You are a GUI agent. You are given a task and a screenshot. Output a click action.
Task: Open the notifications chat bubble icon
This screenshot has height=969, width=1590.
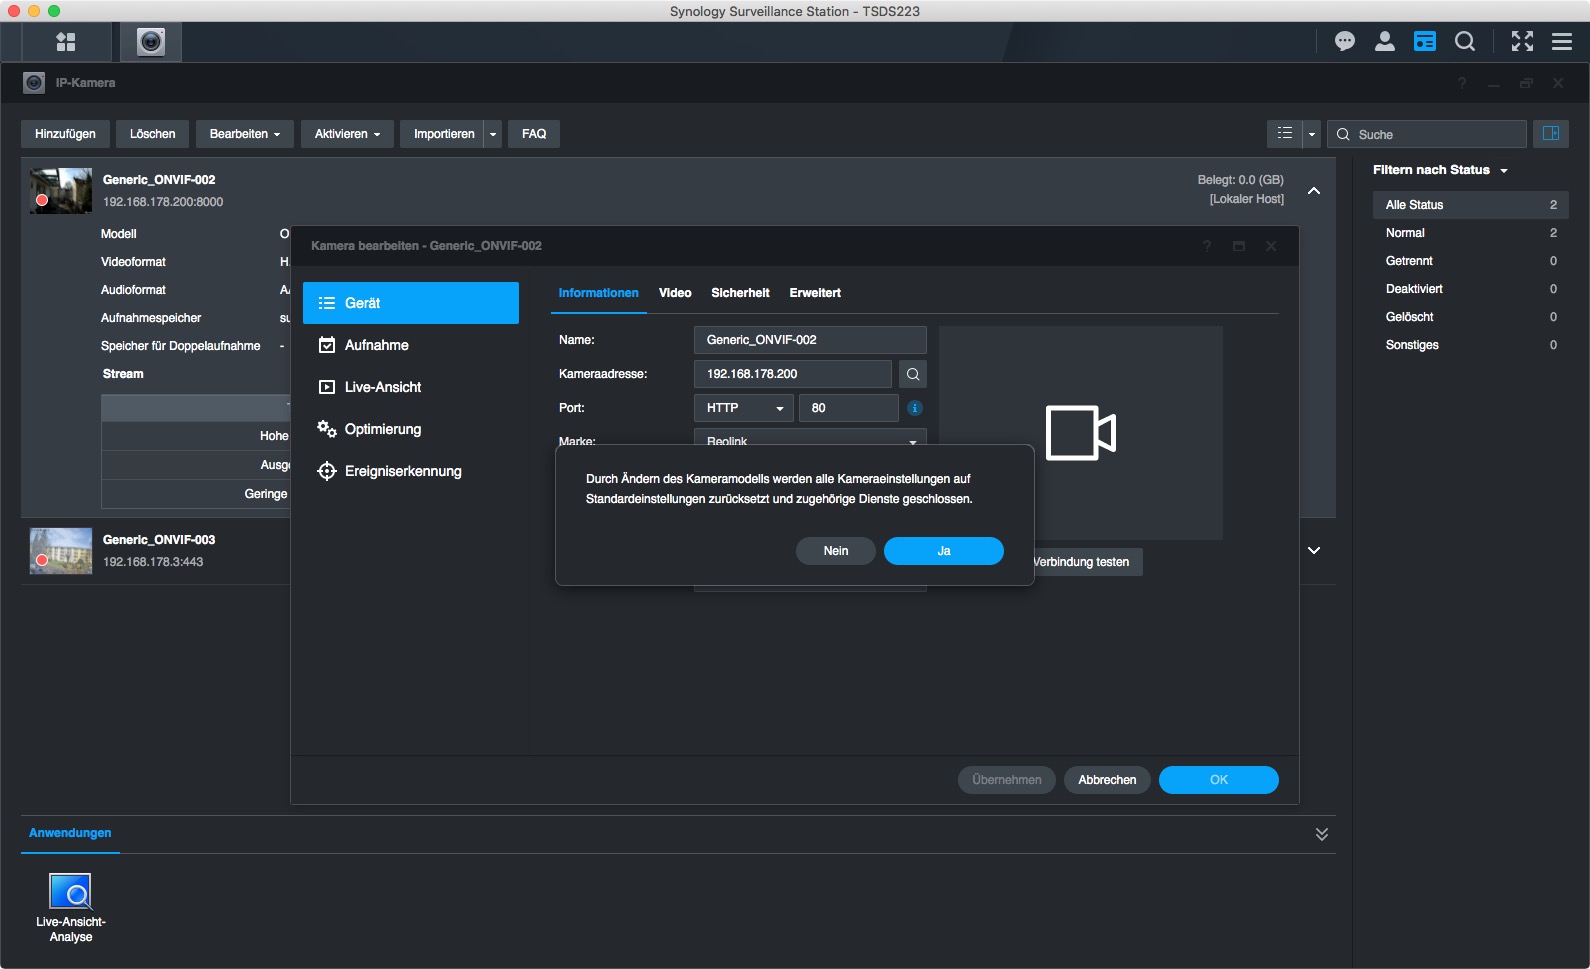point(1344,41)
